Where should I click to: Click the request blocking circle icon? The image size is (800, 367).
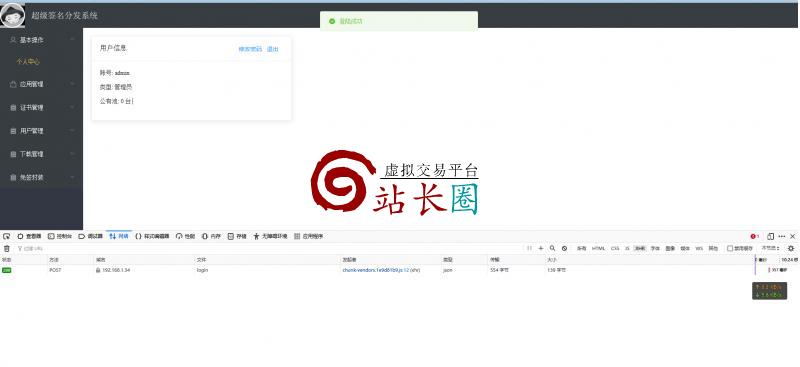tap(564, 249)
